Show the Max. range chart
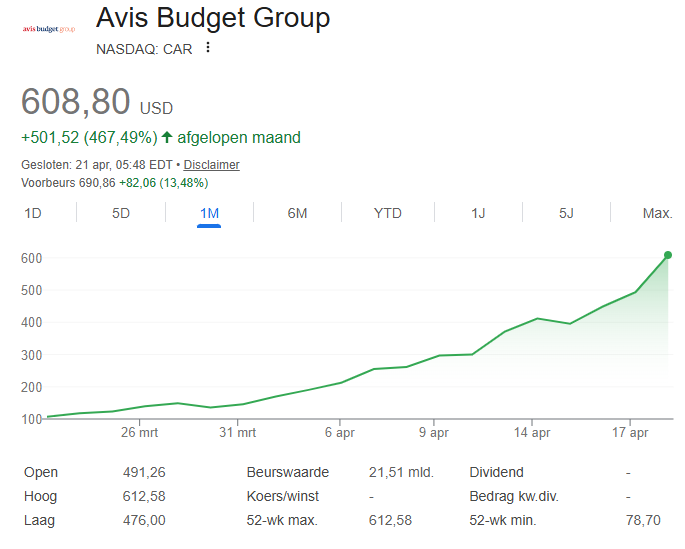The width and height of the screenshot is (685, 549). [x=657, y=213]
